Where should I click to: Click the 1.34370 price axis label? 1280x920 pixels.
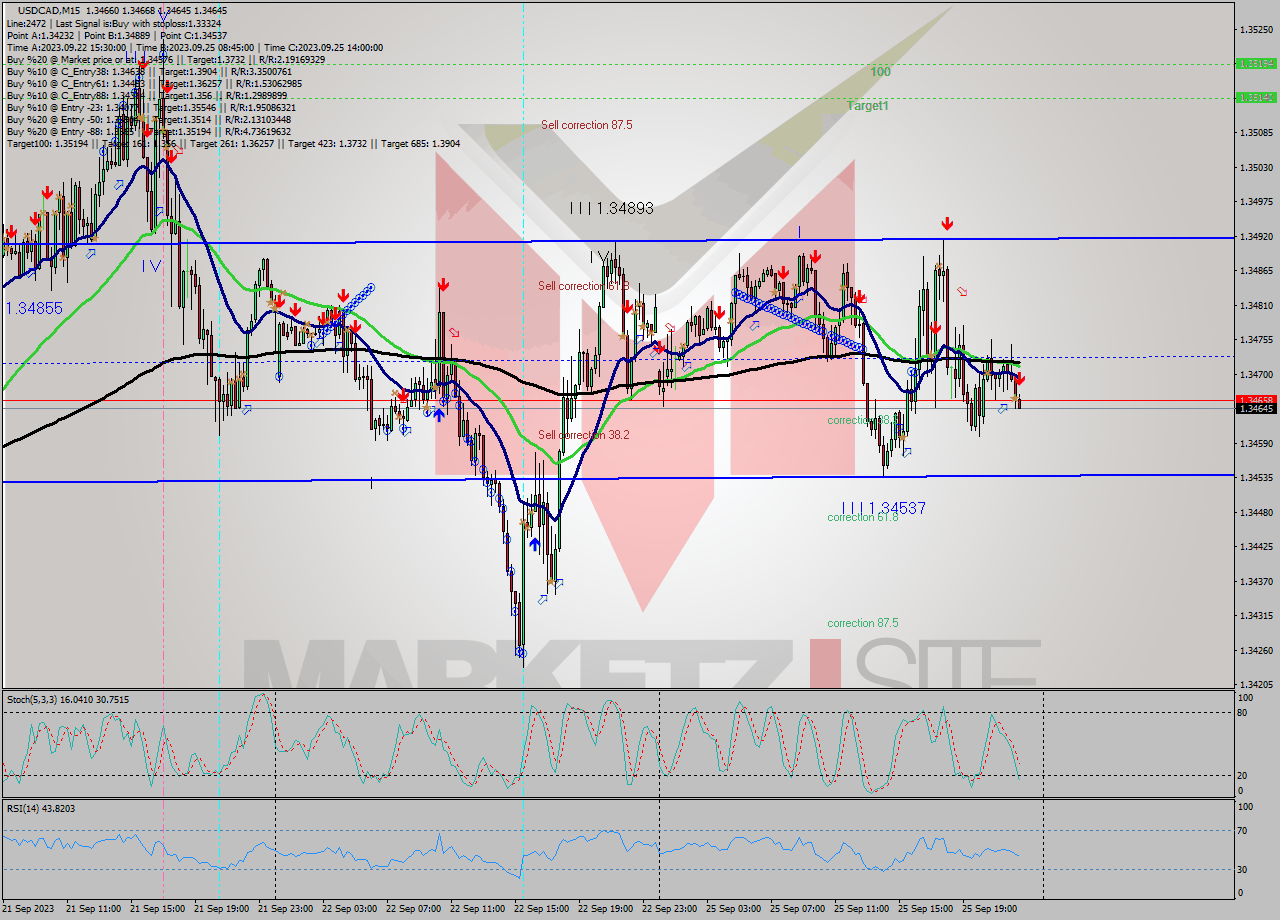(1255, 581)
